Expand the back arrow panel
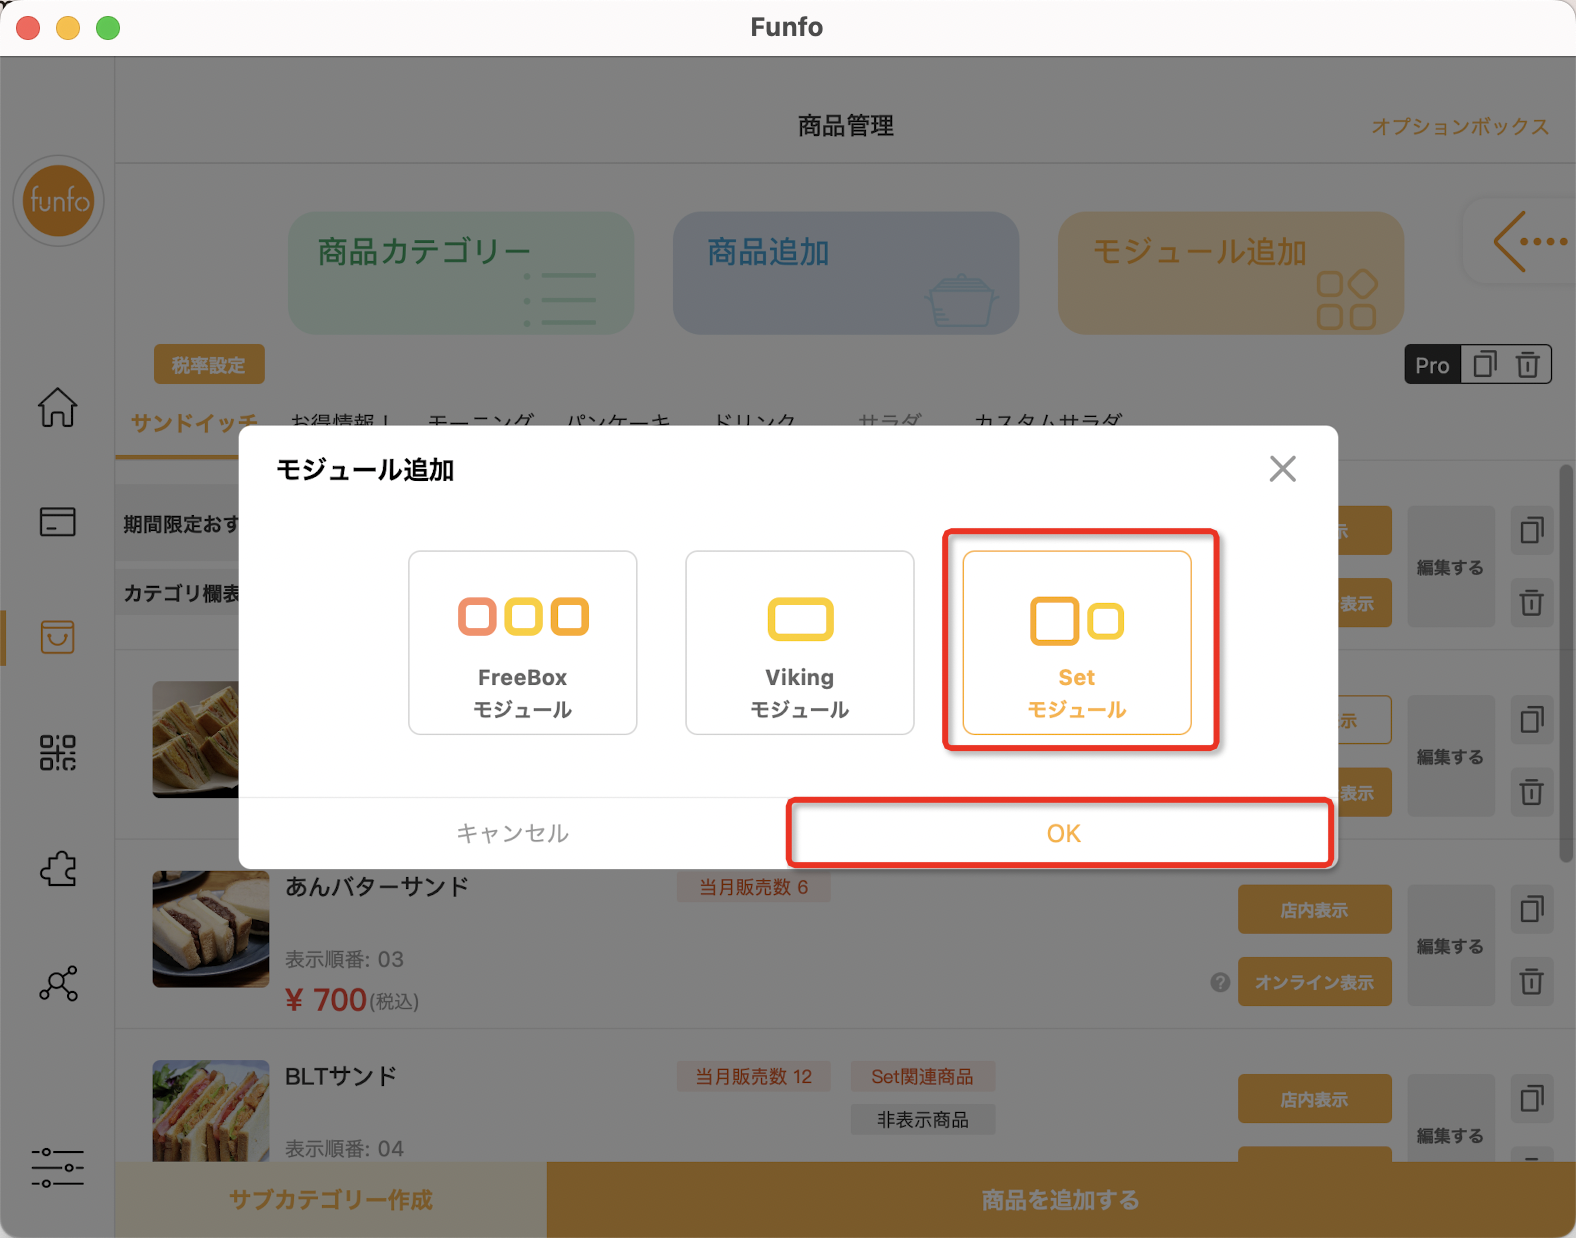The height and width of the screenshot is (1238, 1576). click(x=1529, y=241)
